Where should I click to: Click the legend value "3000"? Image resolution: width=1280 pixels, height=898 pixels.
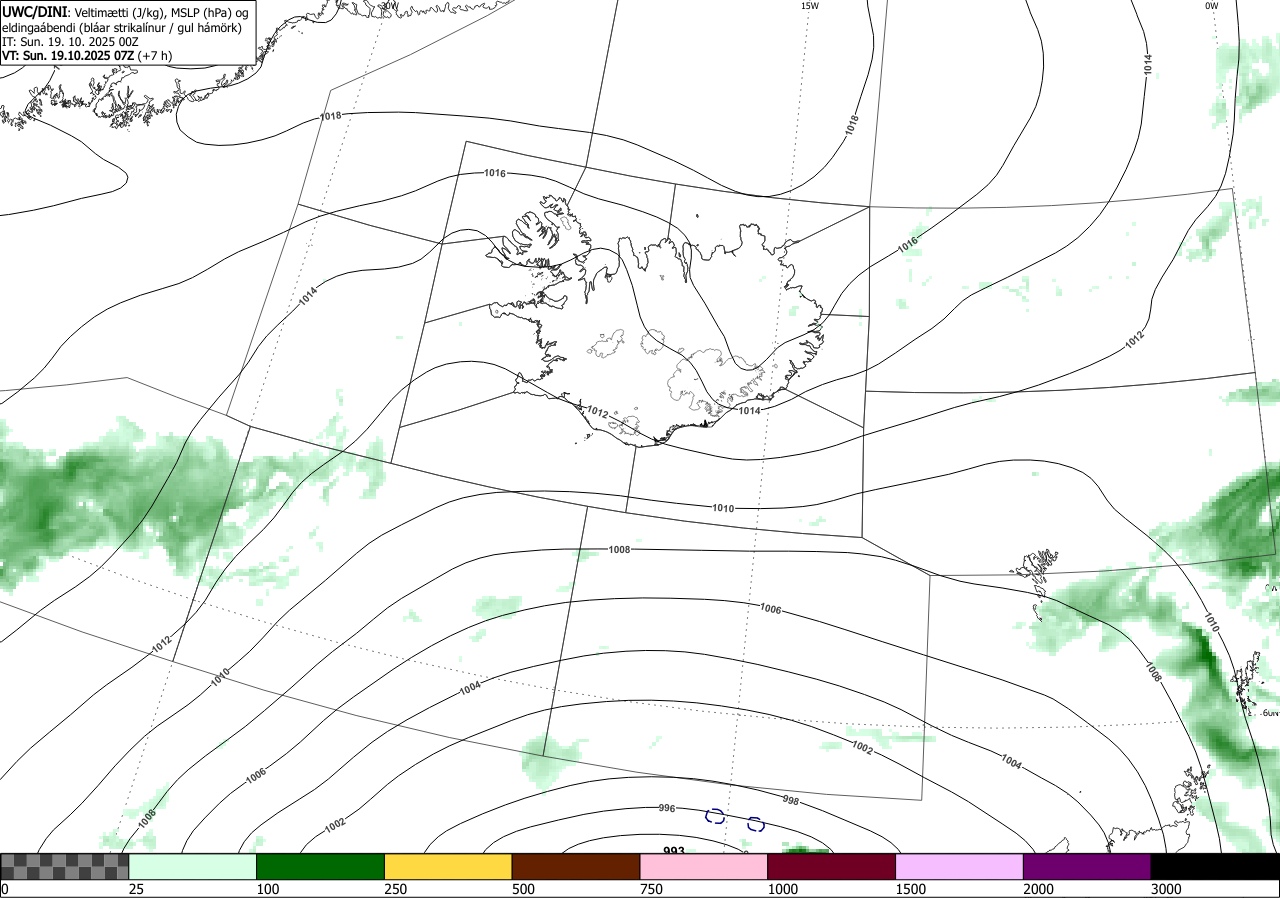pos(1165,889)
